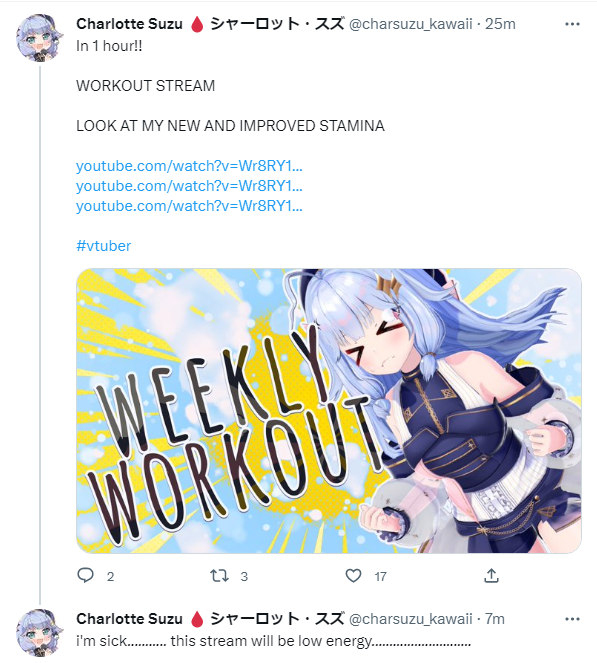597x663 pixels.
Task: Open the "i'm sick" reply tweet text
Action: [x=273, y=641]
